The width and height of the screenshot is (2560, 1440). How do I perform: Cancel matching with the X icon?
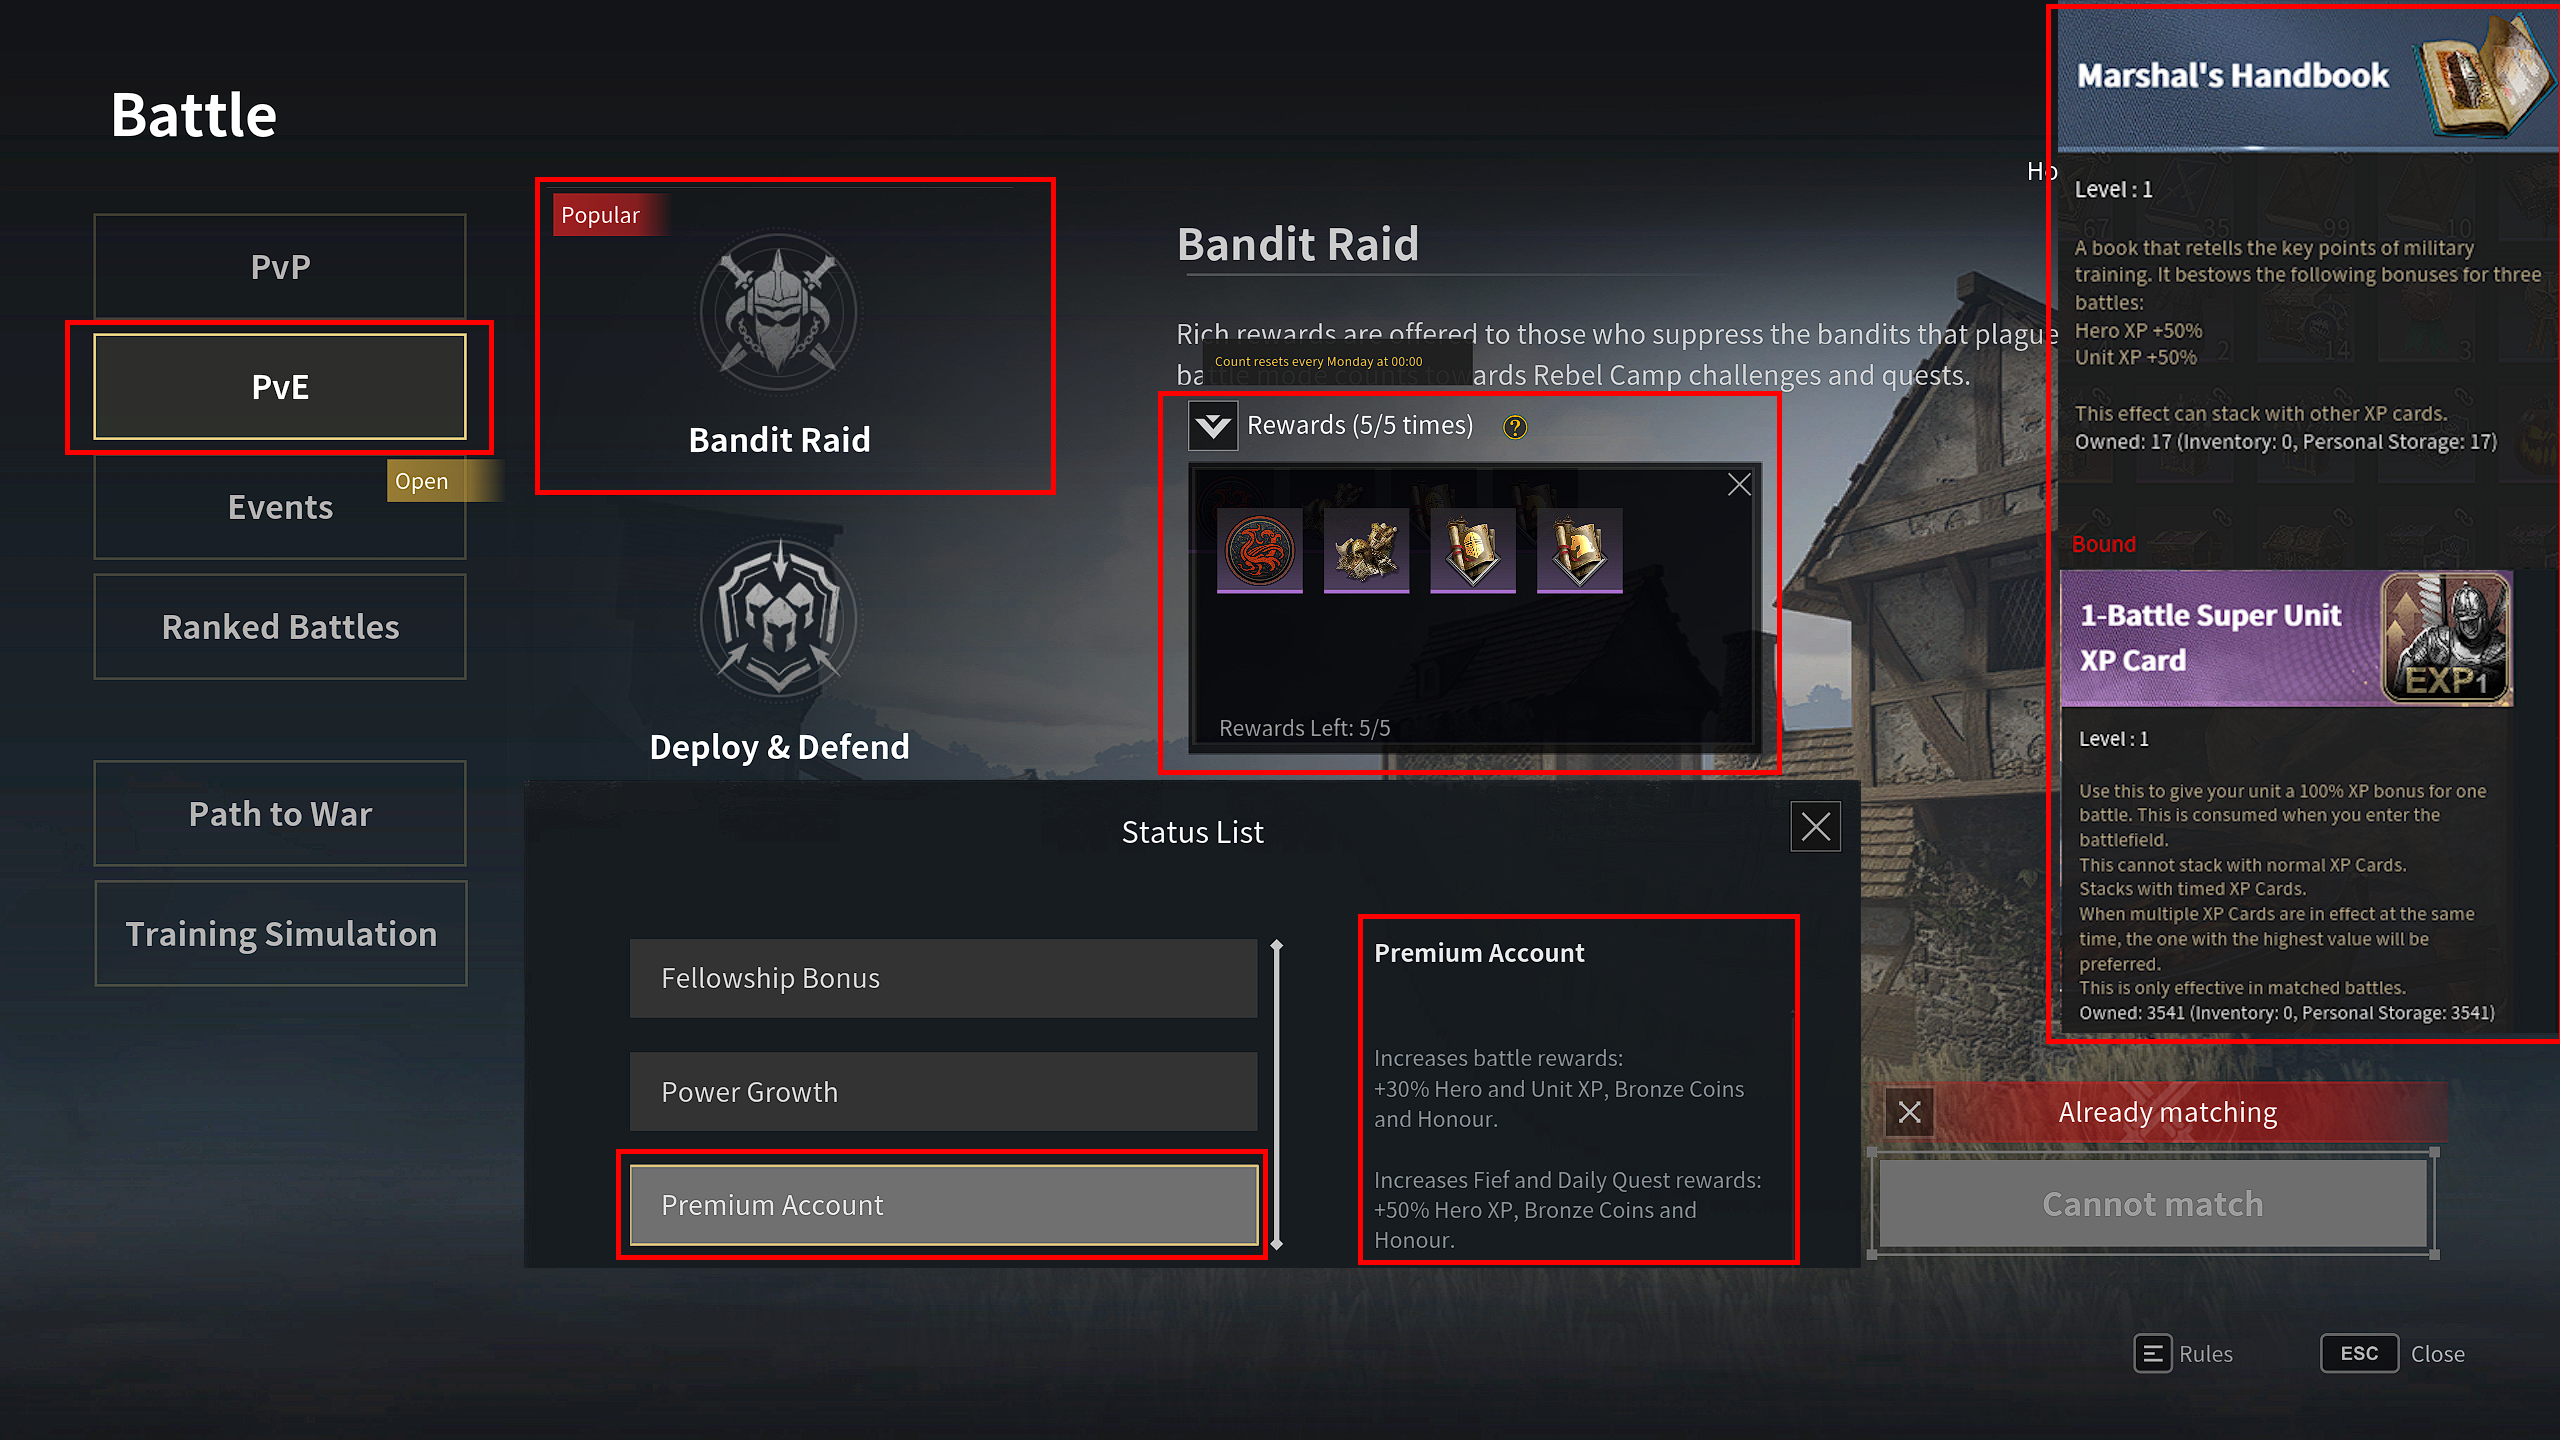(1909, 1112)
